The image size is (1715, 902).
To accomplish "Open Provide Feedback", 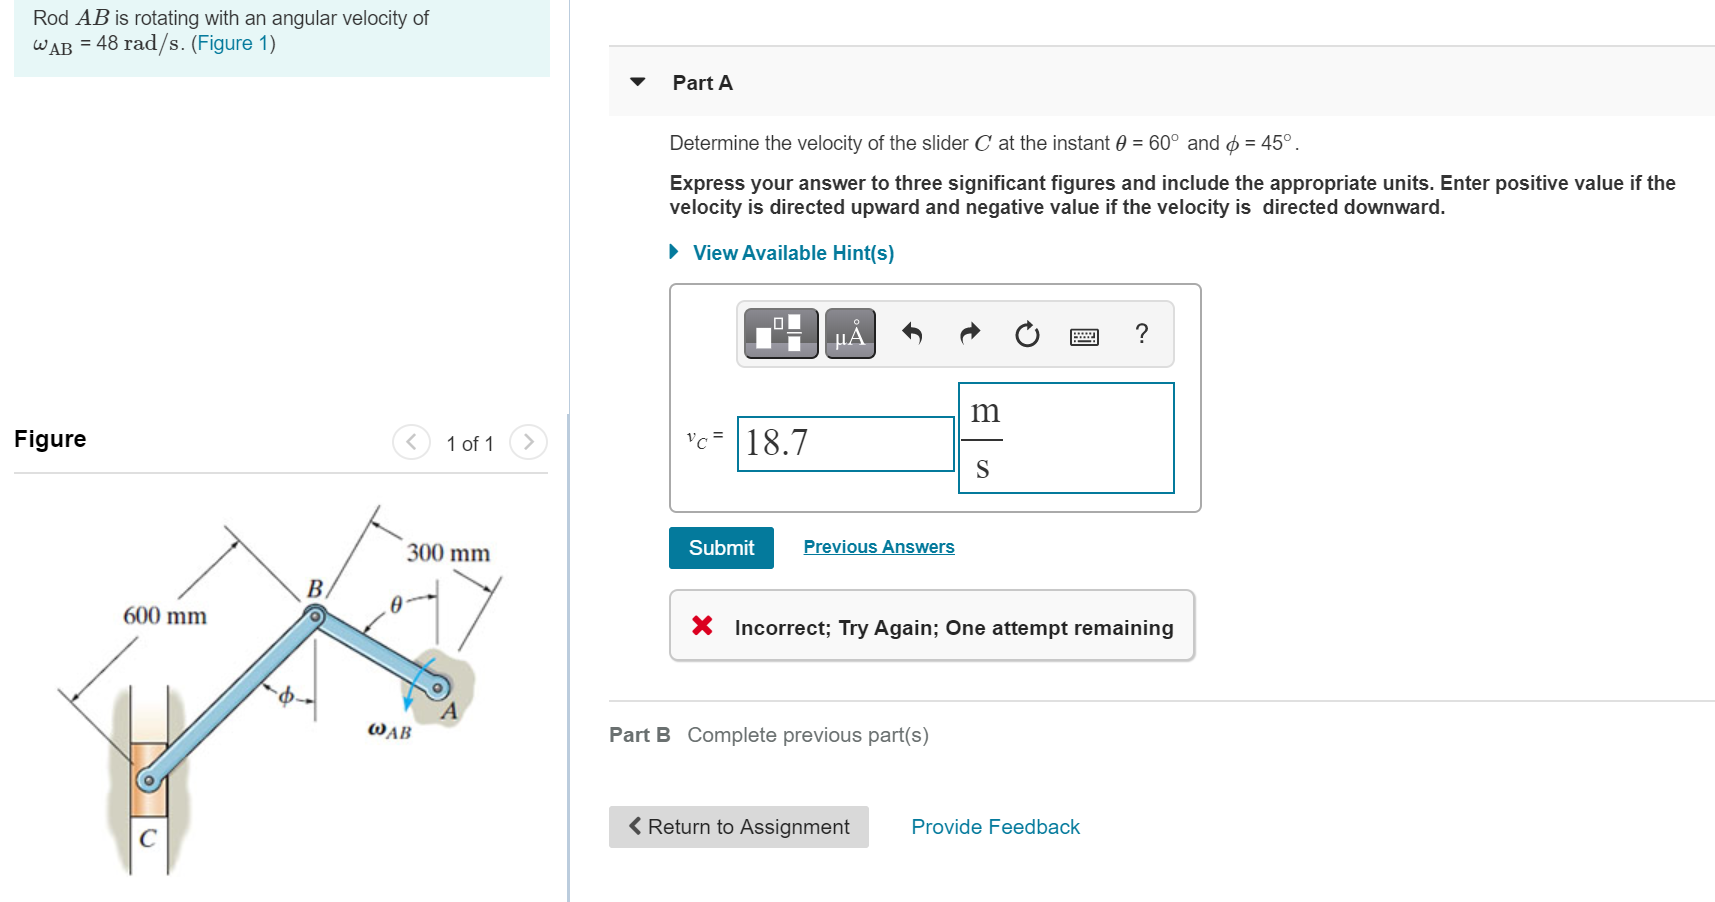I will click(994, 826).
